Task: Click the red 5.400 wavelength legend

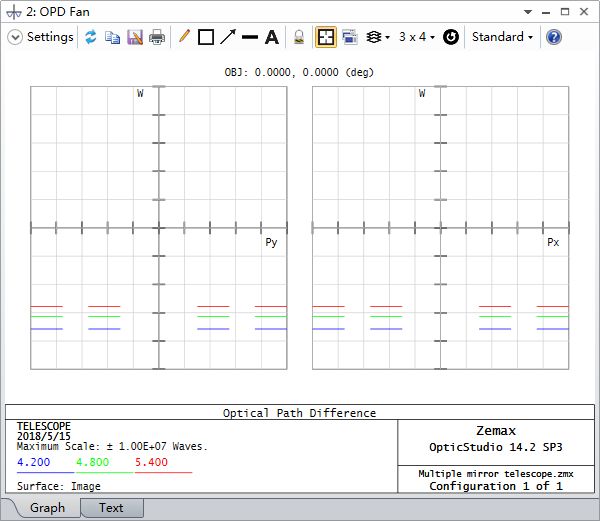Action: (152, 462)
